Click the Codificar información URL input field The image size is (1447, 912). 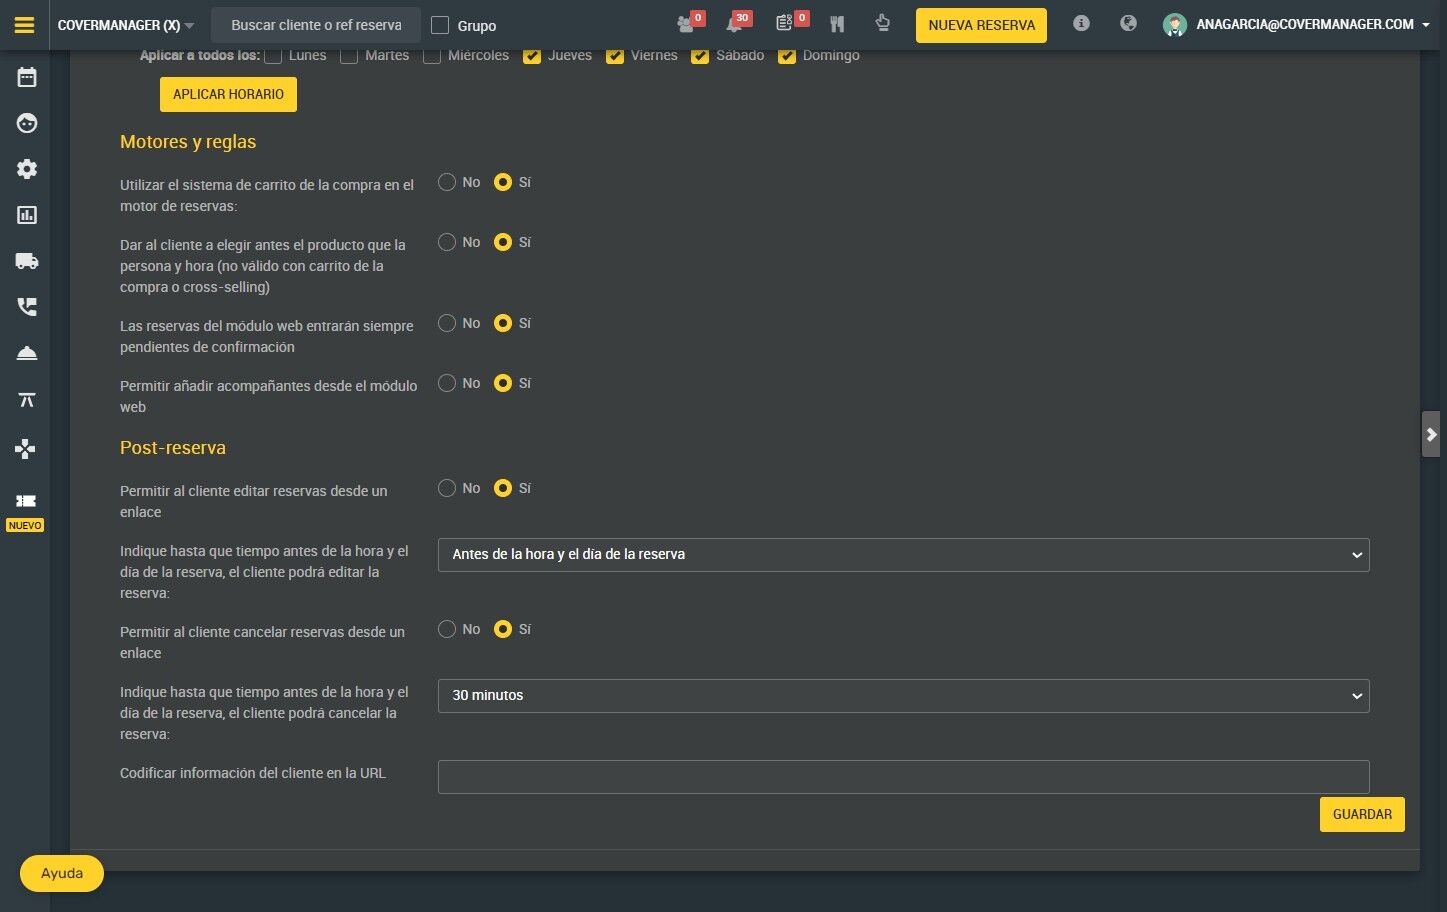903,777
